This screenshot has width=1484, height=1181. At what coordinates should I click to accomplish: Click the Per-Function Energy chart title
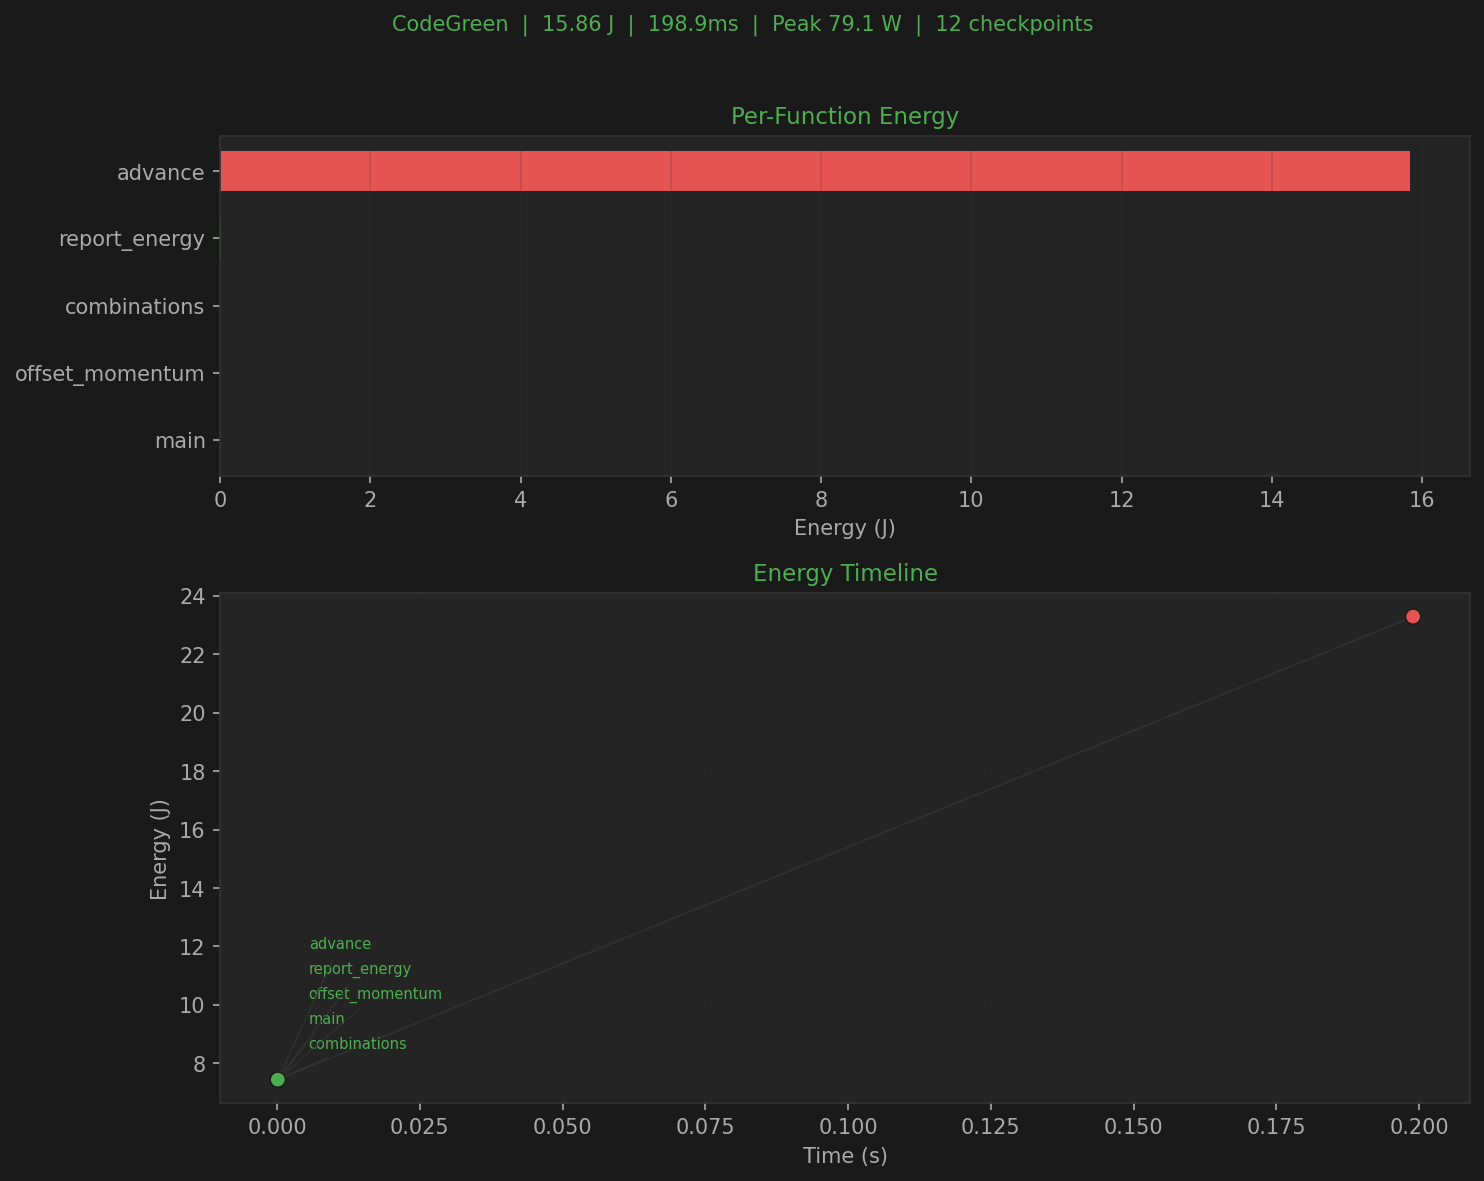tap(844, 116)
